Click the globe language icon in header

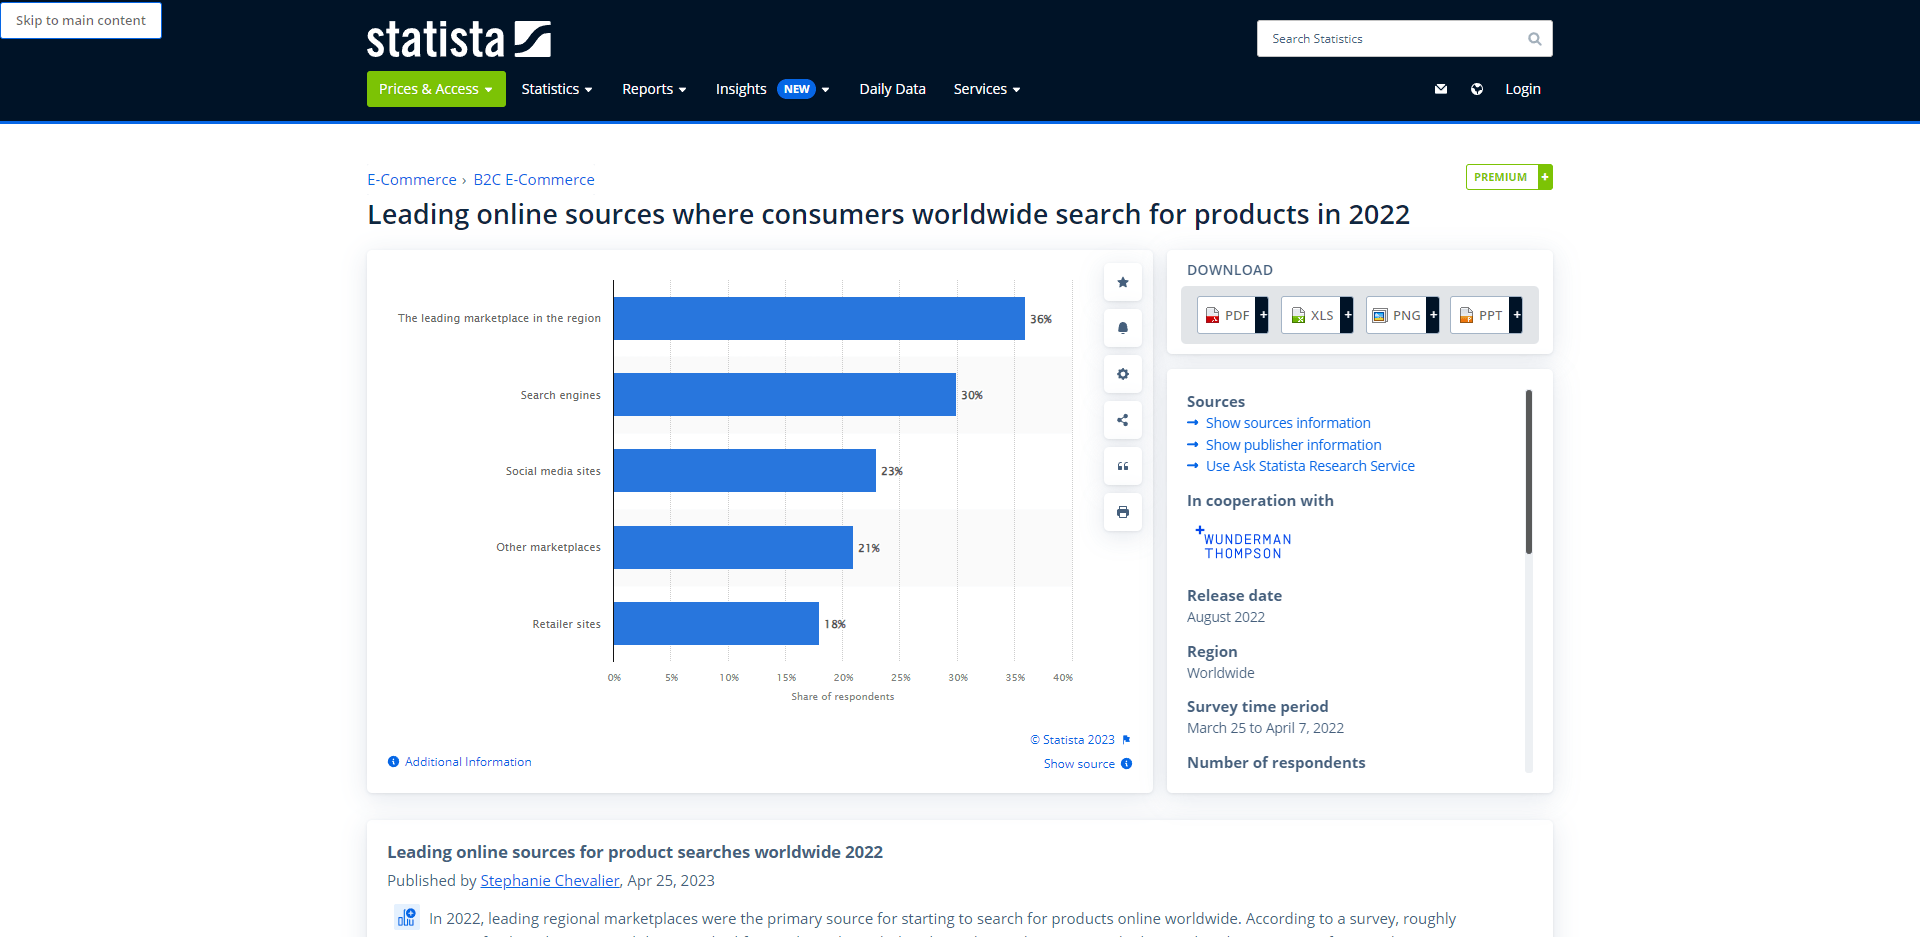point(1476,89)
